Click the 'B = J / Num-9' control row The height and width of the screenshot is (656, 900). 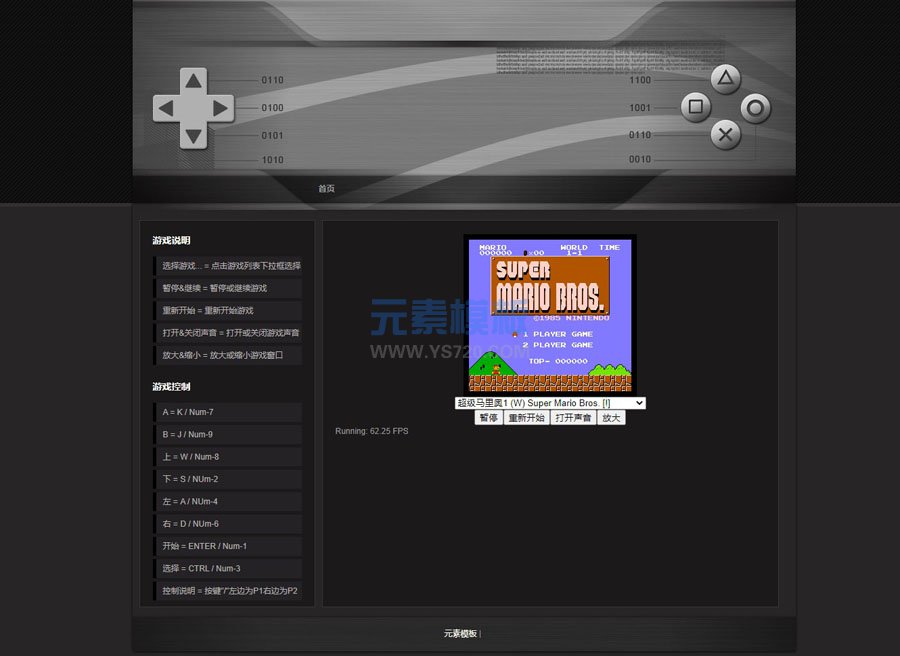(228, 434)
